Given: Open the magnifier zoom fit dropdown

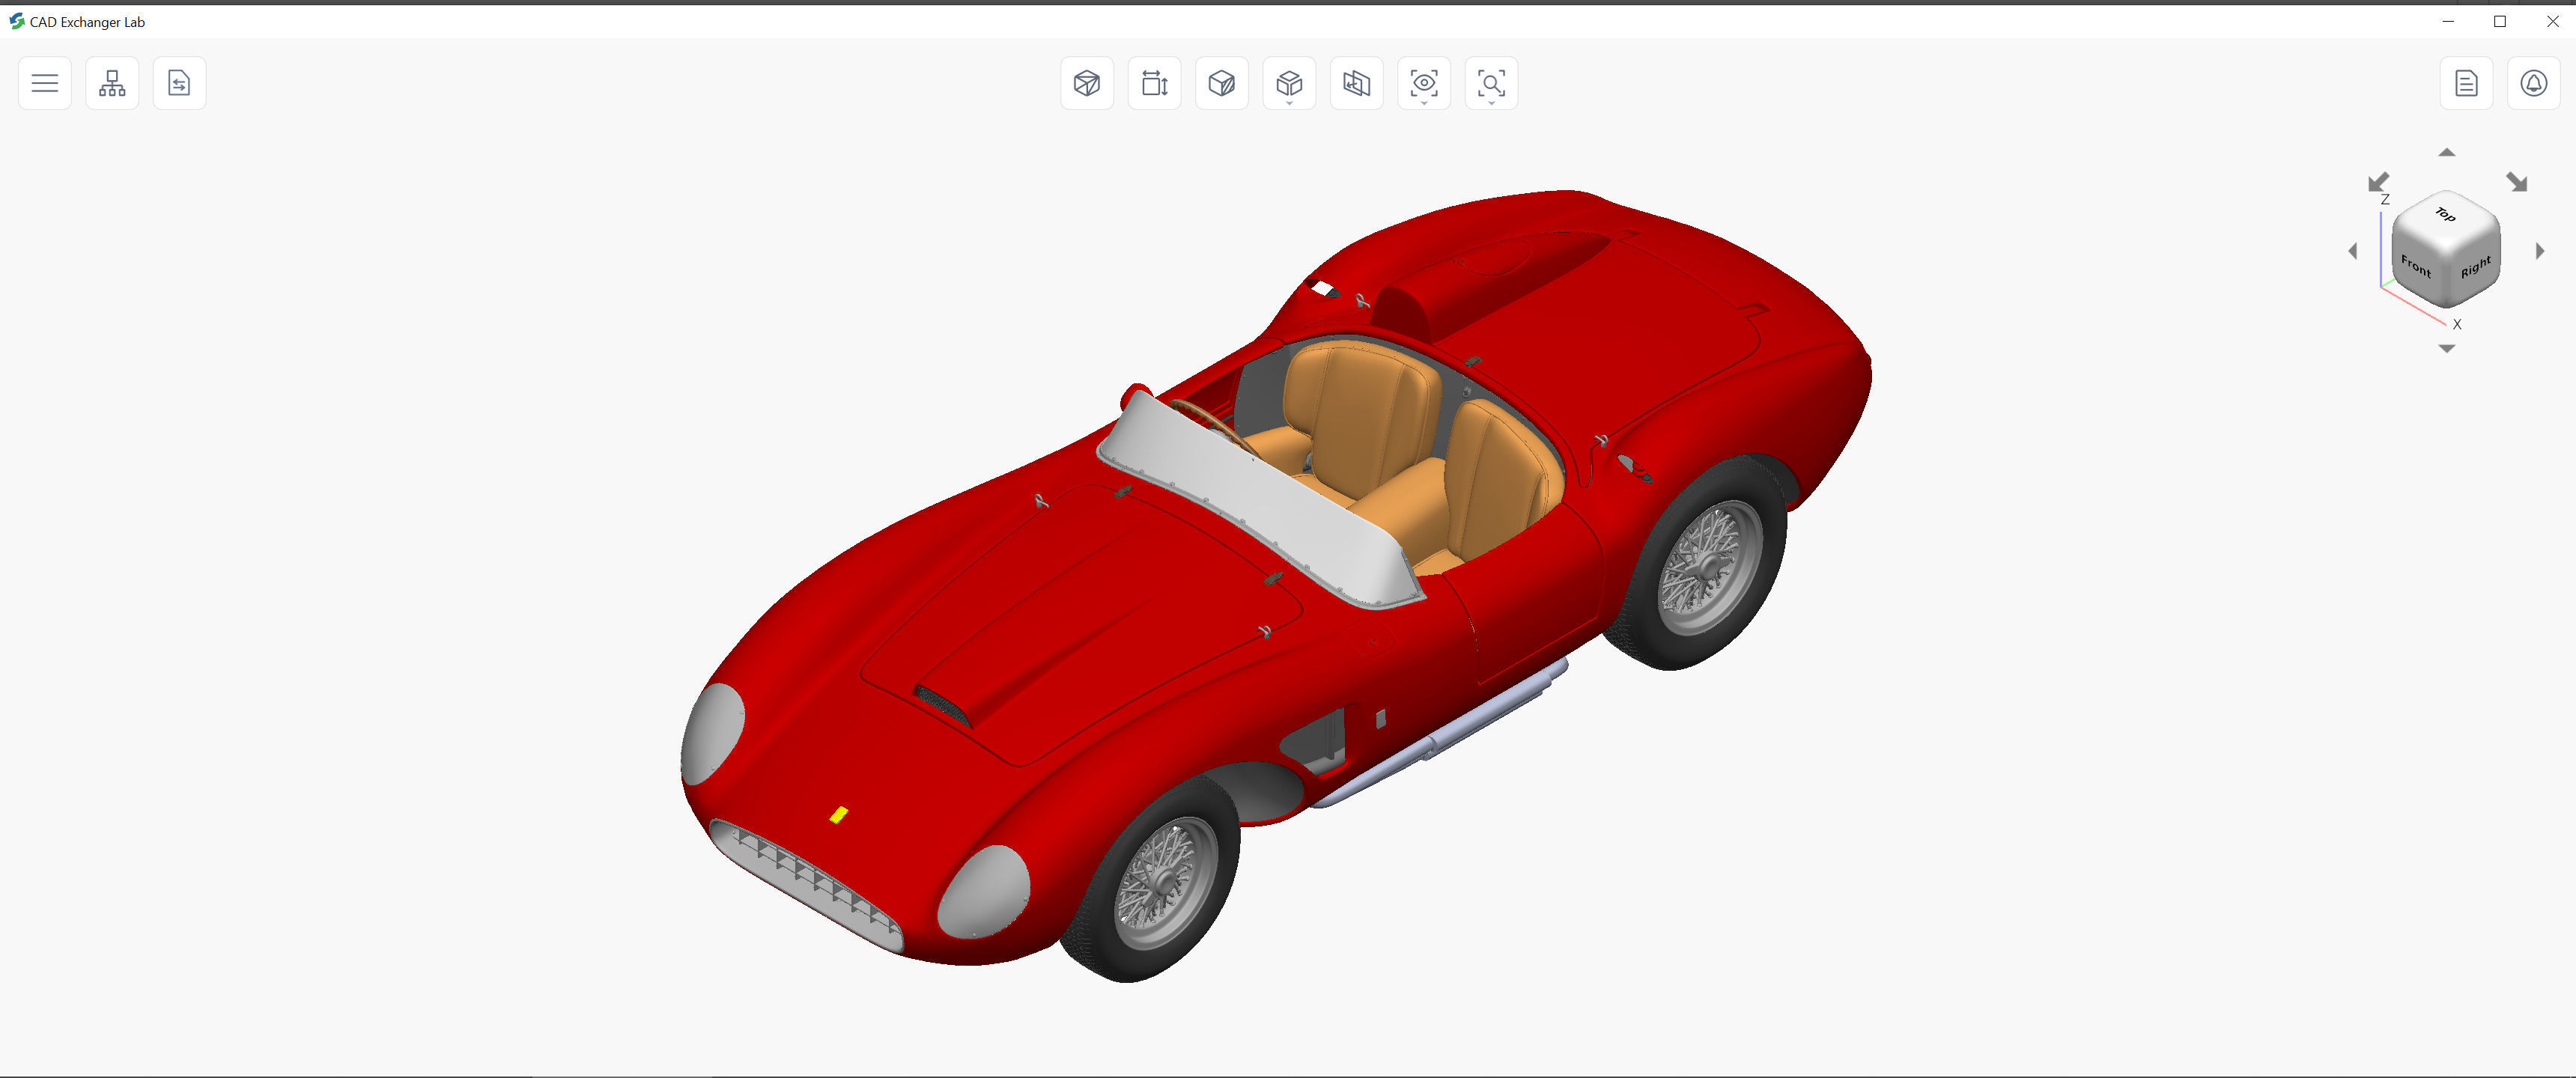Looking at the screenshot, I should click(1491, 83).
